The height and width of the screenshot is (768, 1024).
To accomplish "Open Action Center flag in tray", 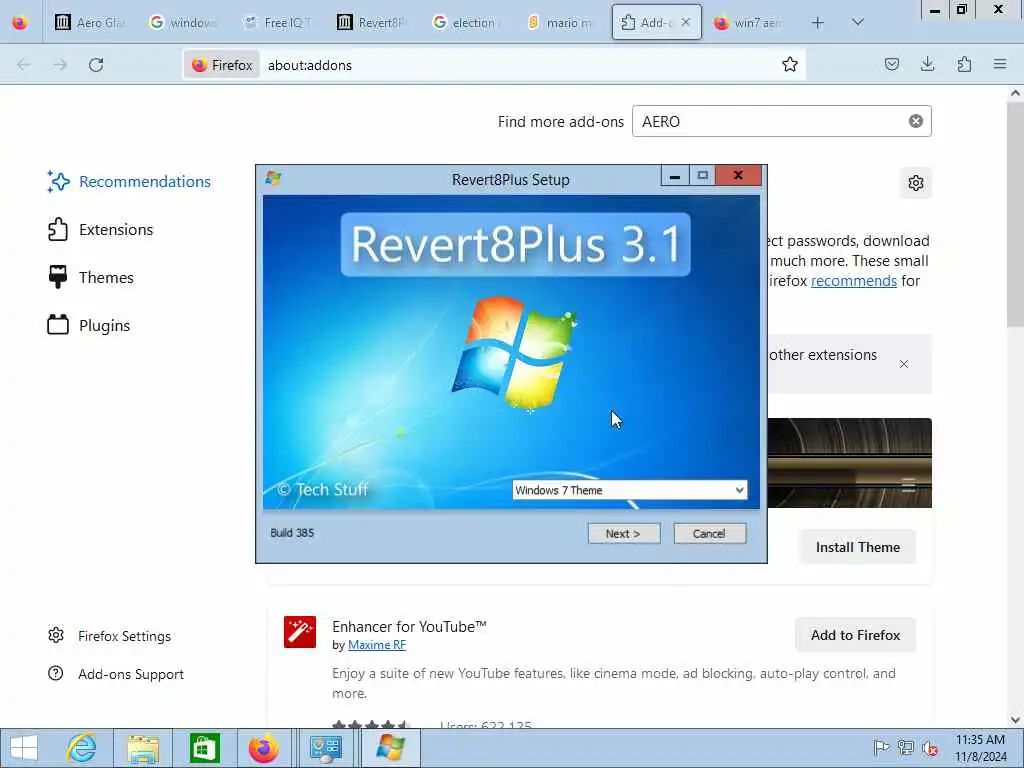I will (881, 748).
